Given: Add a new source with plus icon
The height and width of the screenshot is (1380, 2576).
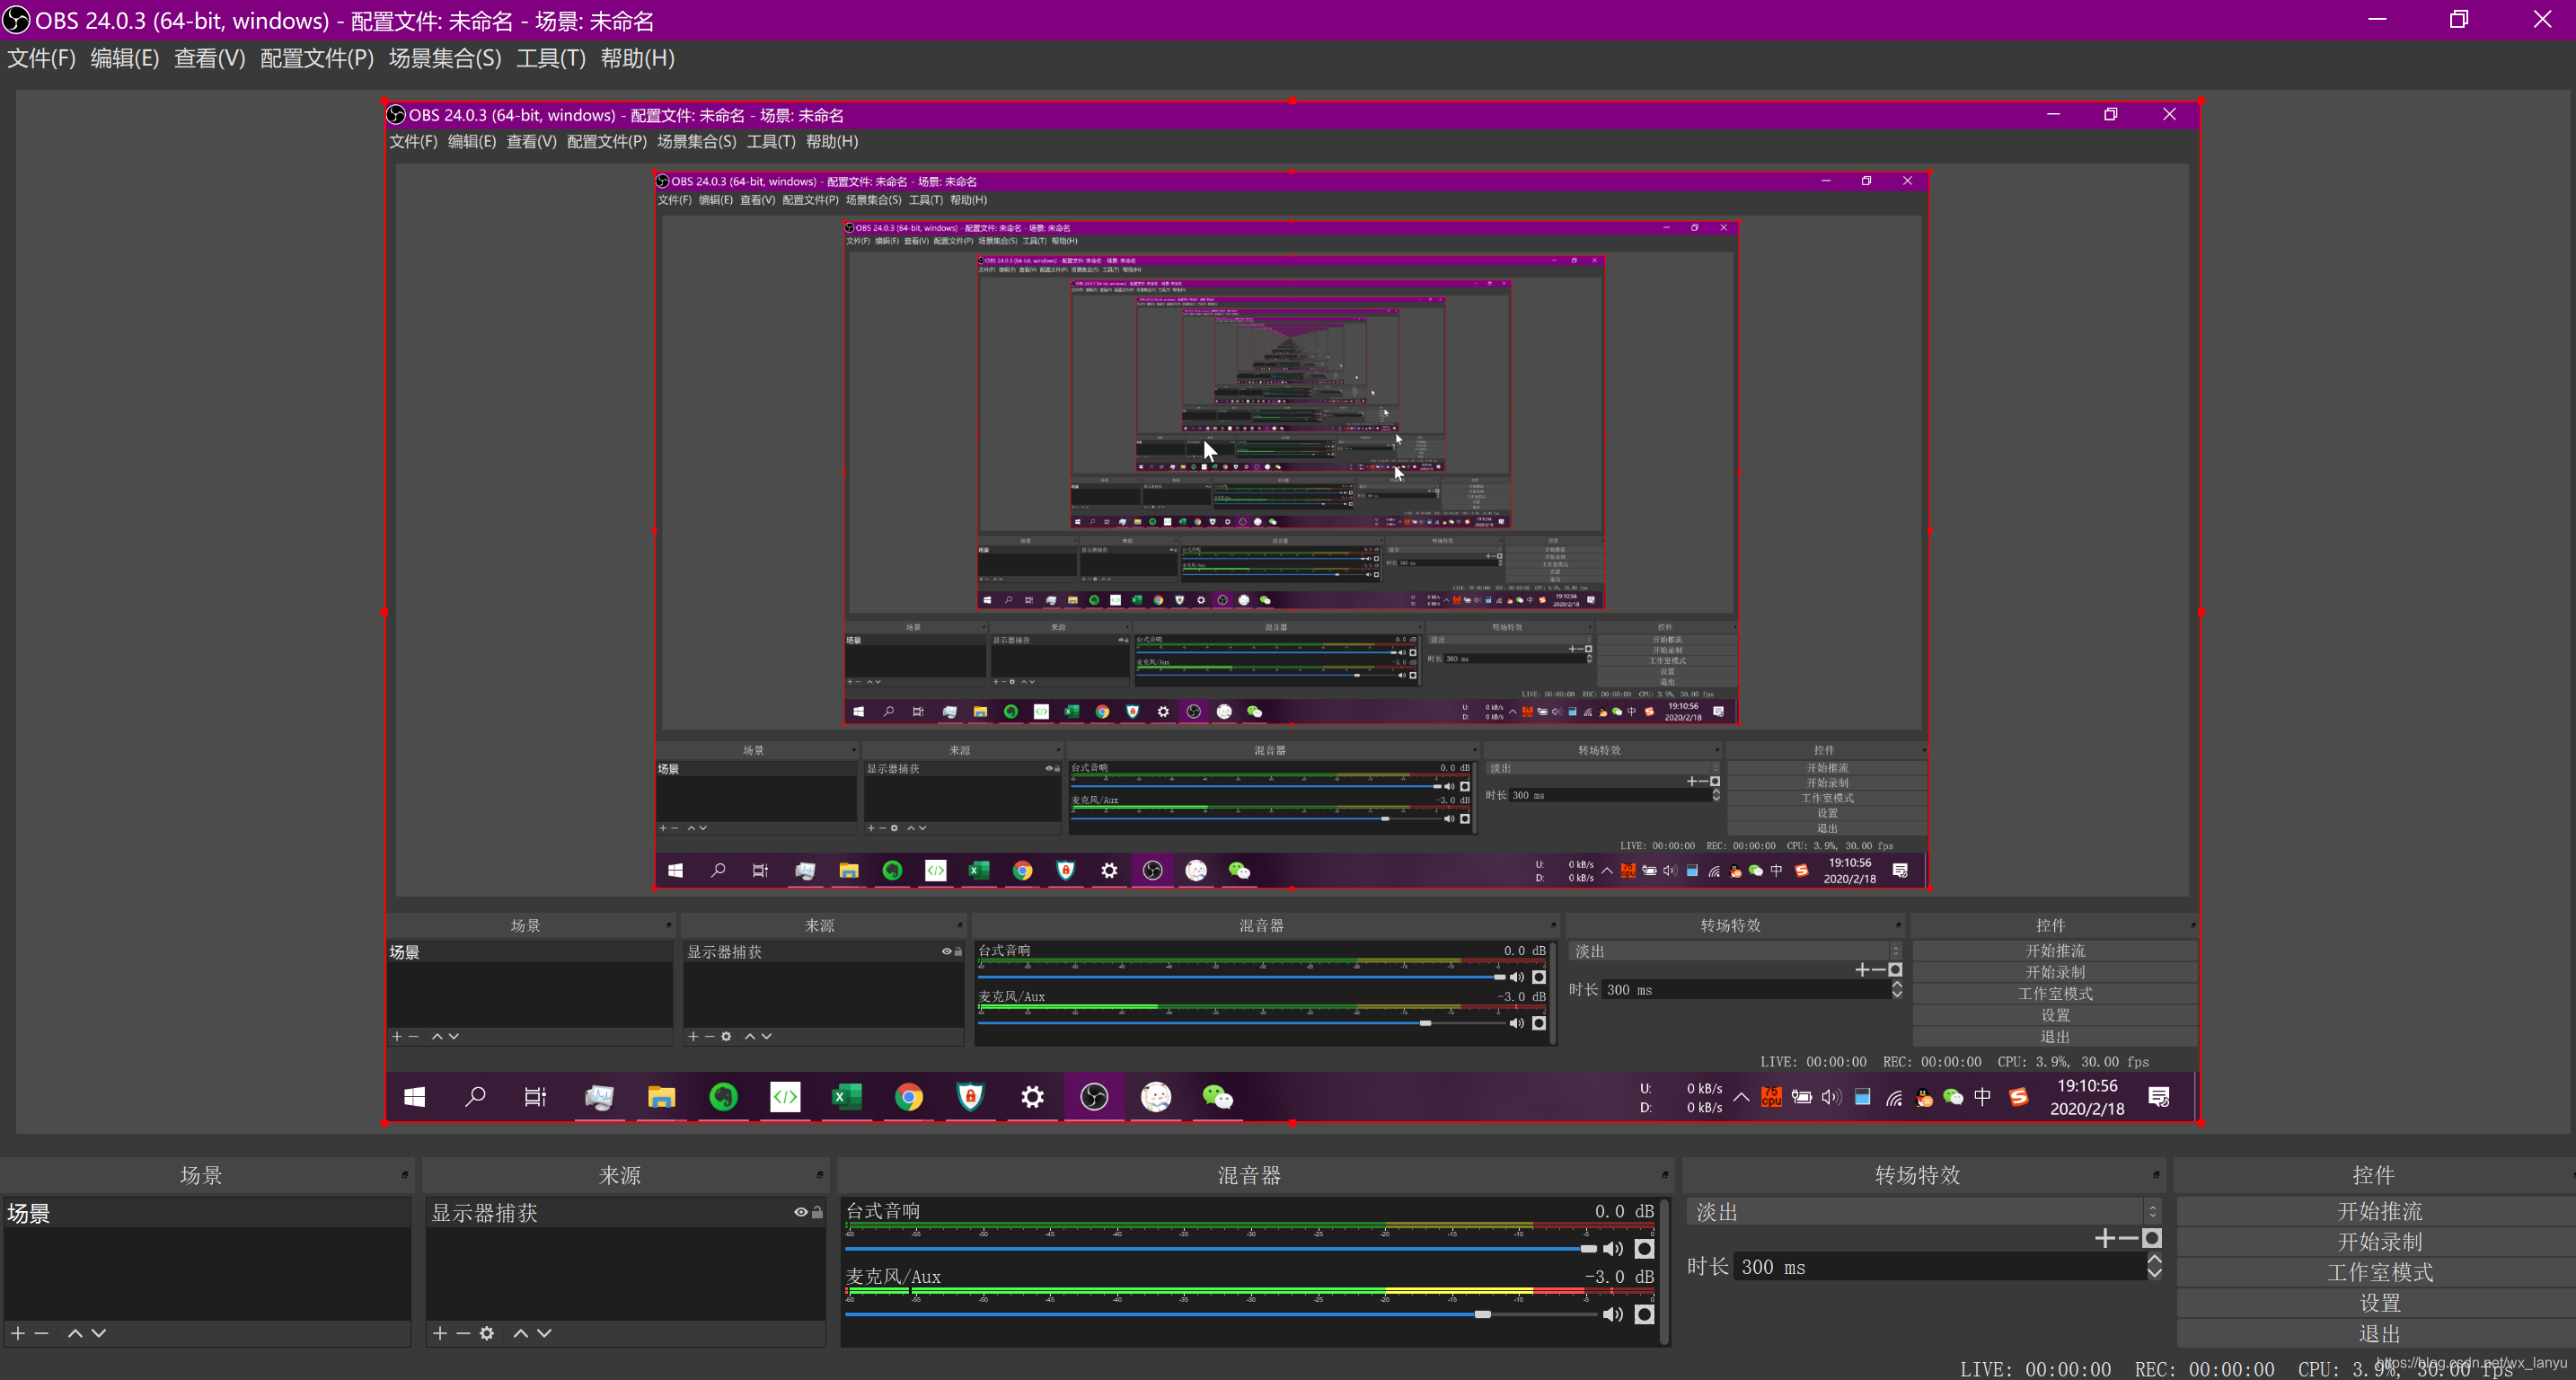Looking at the screenshot, I should click(x=440, y=1333).
